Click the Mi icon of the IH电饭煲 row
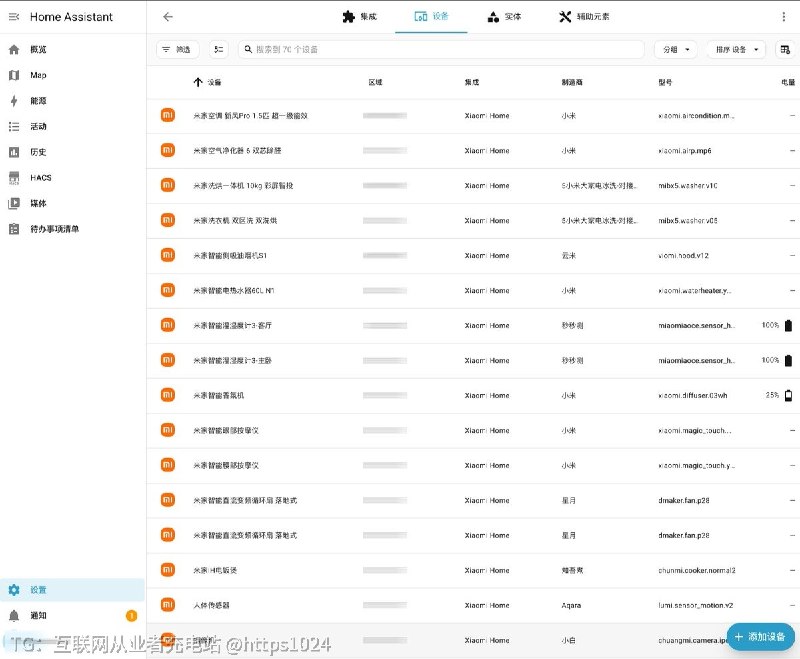Image resolution: width=800 pixels, height=659 pixels. tap(168, 570)
